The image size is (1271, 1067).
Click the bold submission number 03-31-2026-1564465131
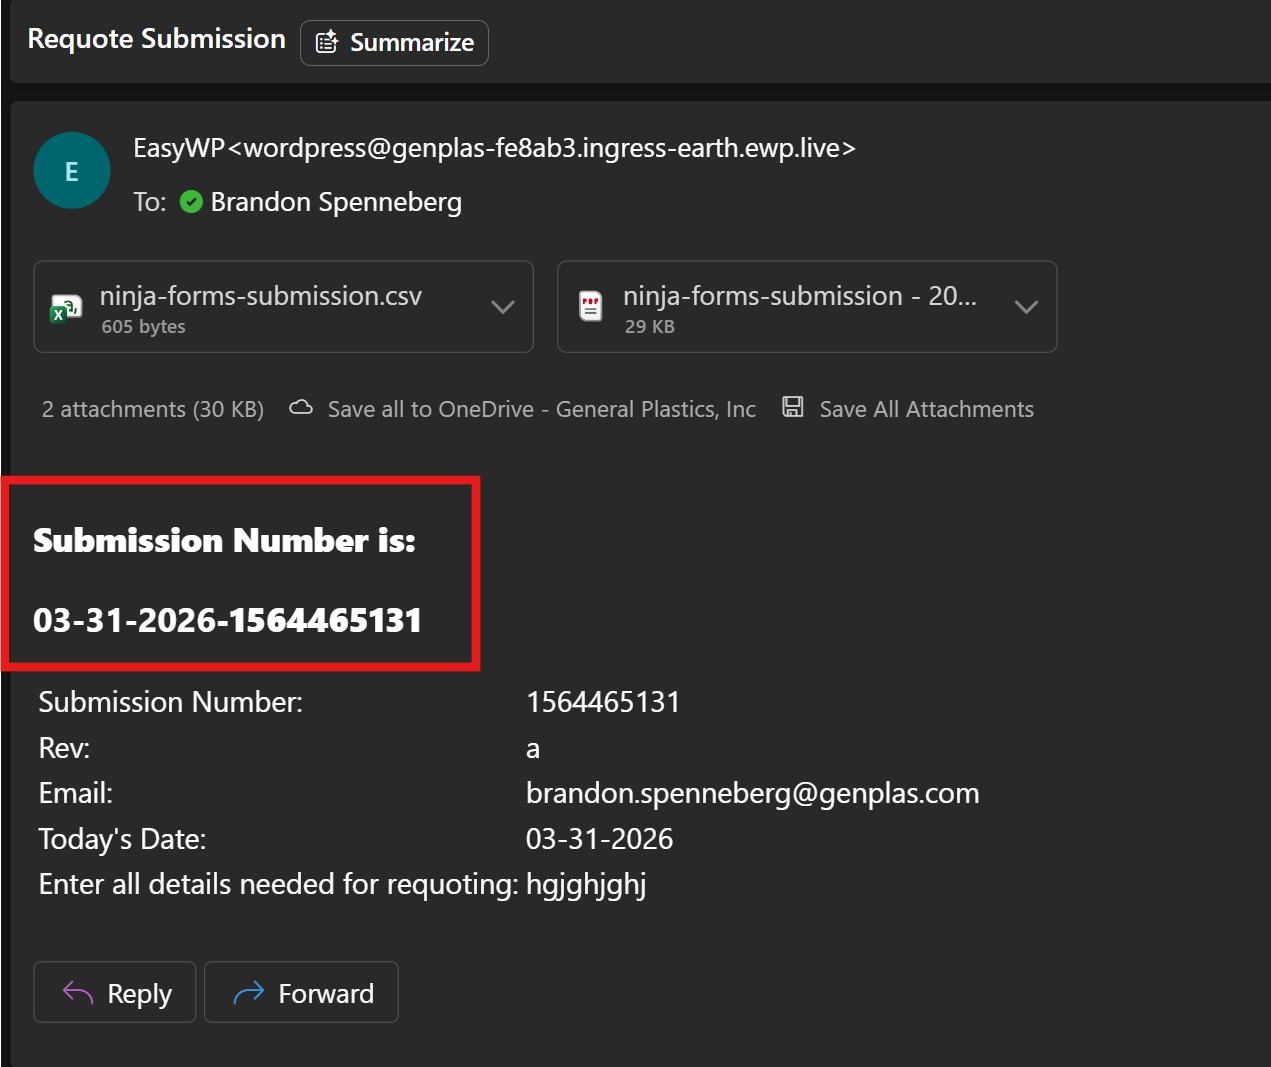[x=227, y=620]
